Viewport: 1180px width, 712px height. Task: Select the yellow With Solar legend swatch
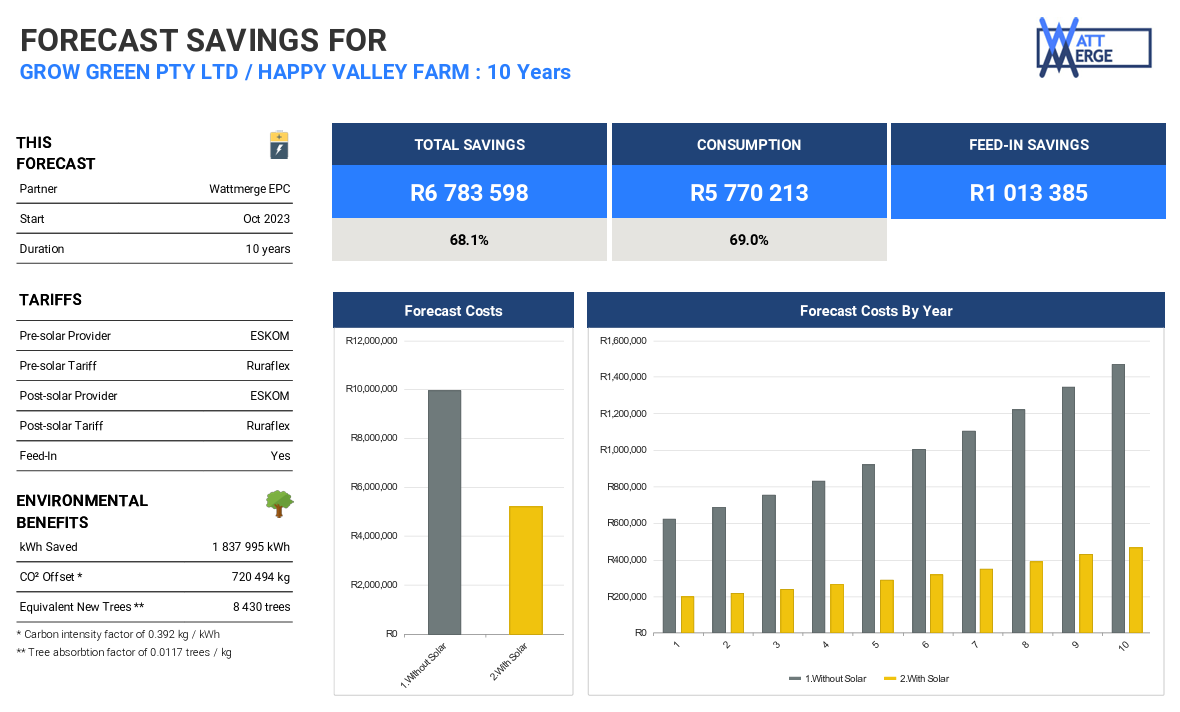click(890, 679)
